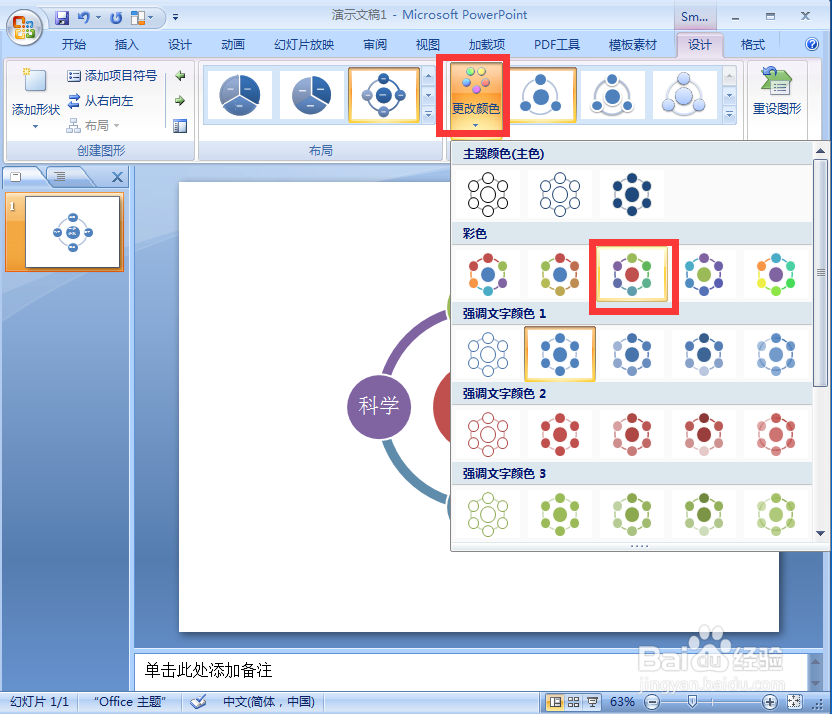Open the 插入 ribbon tab
The width and height of the screenshot is (832, 714).
click(127, 45)
